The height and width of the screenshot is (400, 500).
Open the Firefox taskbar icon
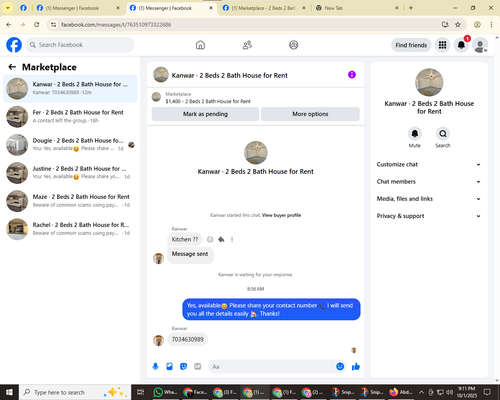(x=401, y=392)
